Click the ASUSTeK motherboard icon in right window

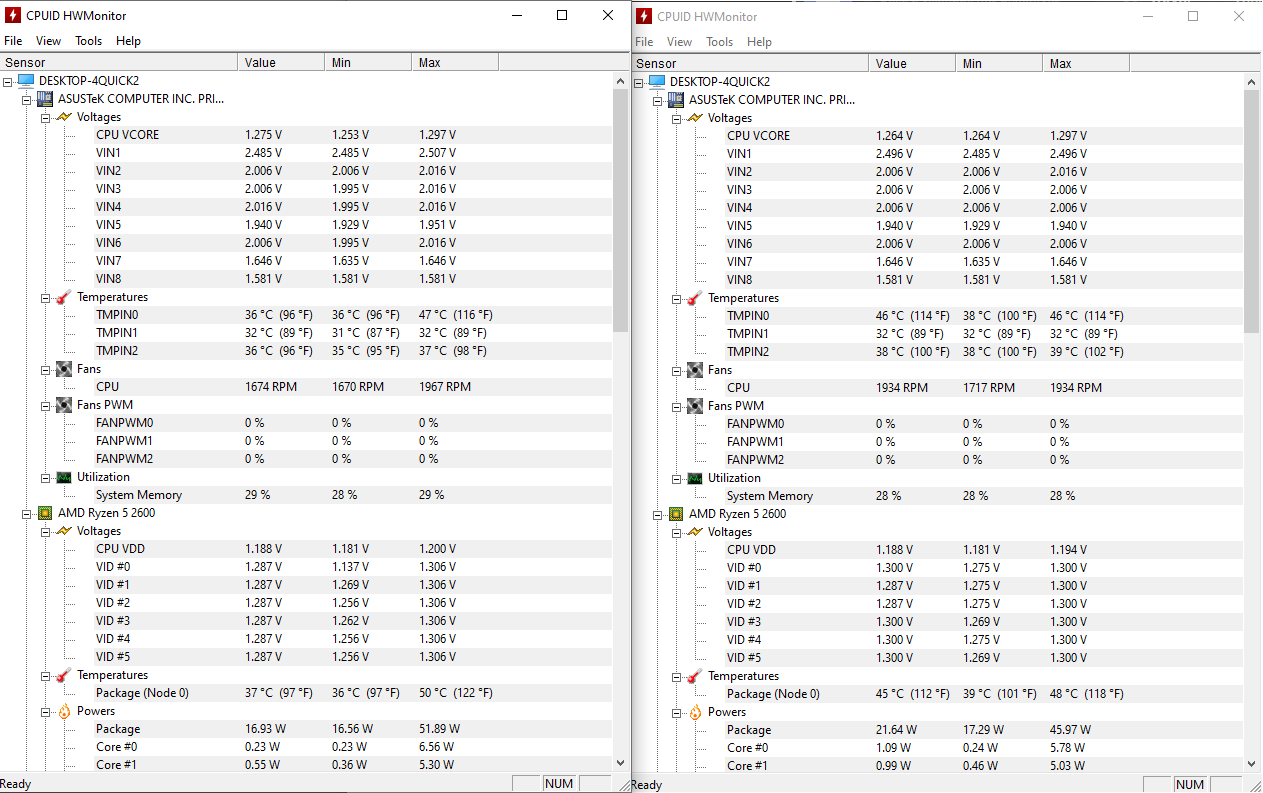point(676,100)
